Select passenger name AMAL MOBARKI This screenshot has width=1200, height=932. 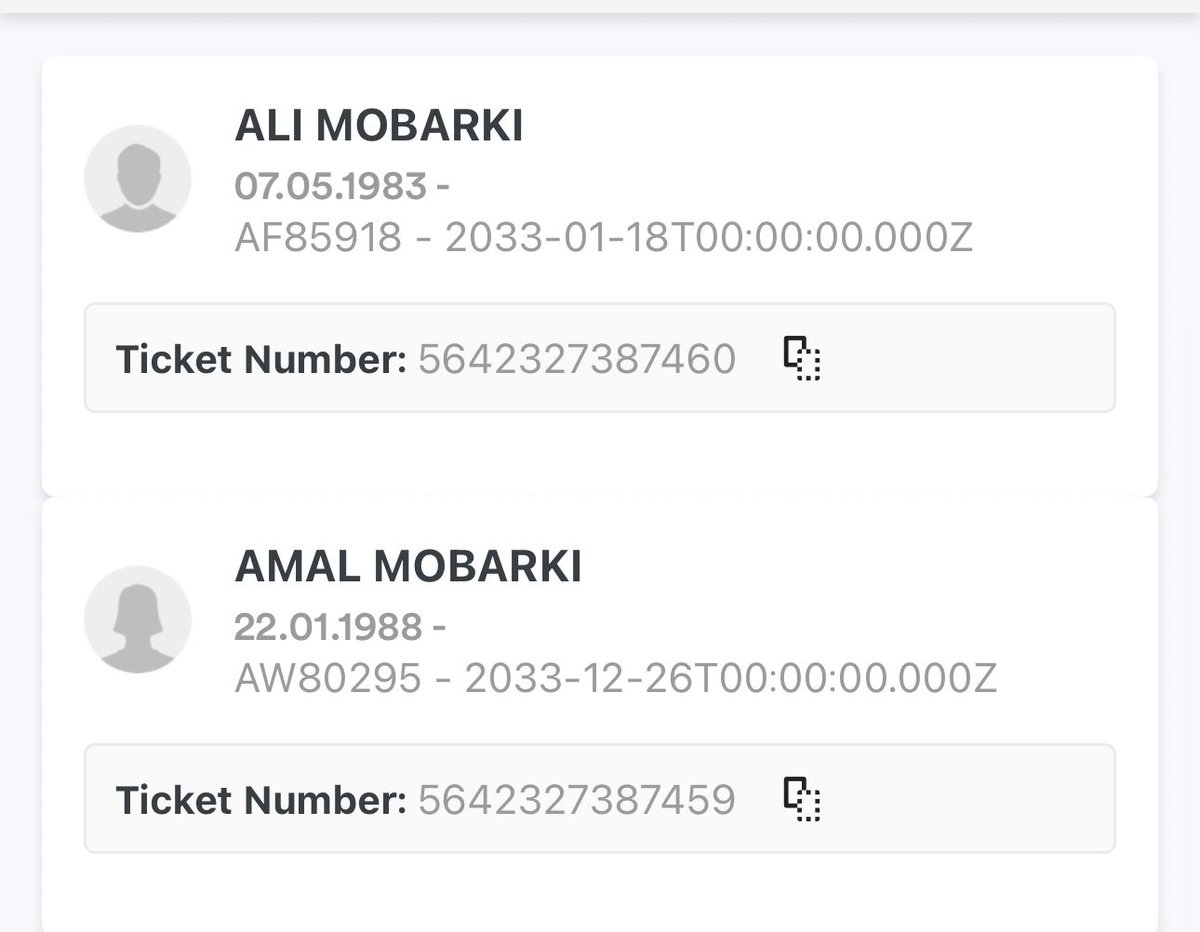coord(407,568)
